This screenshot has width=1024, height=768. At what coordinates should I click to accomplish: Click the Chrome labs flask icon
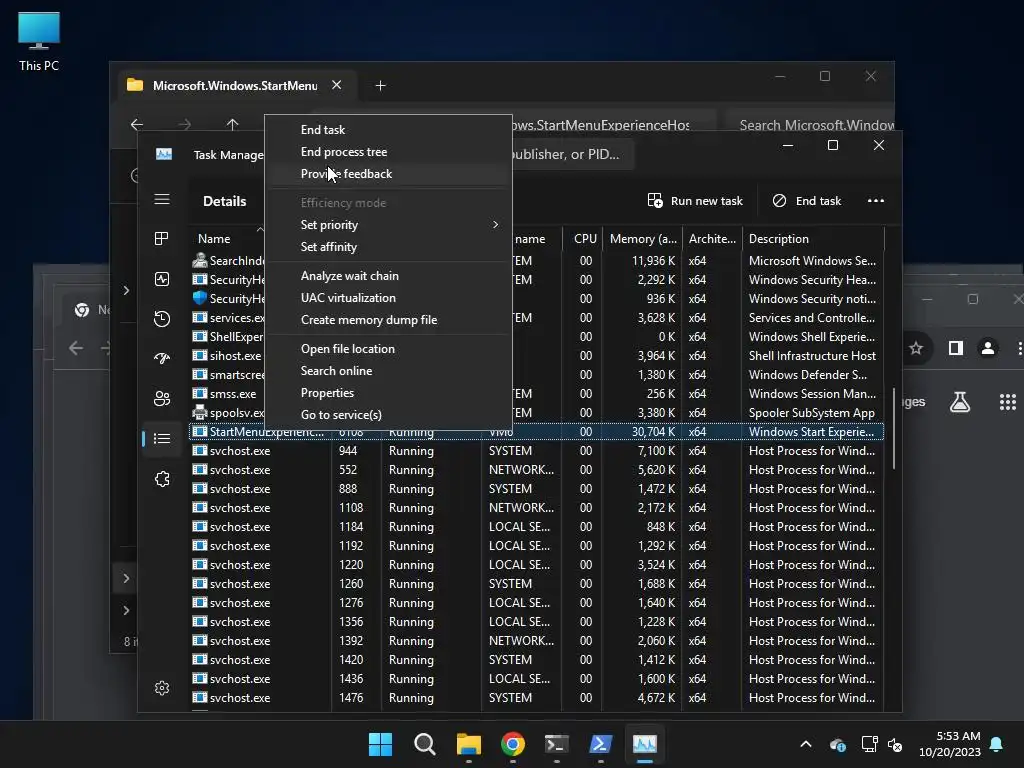click(x=960, y=402)
